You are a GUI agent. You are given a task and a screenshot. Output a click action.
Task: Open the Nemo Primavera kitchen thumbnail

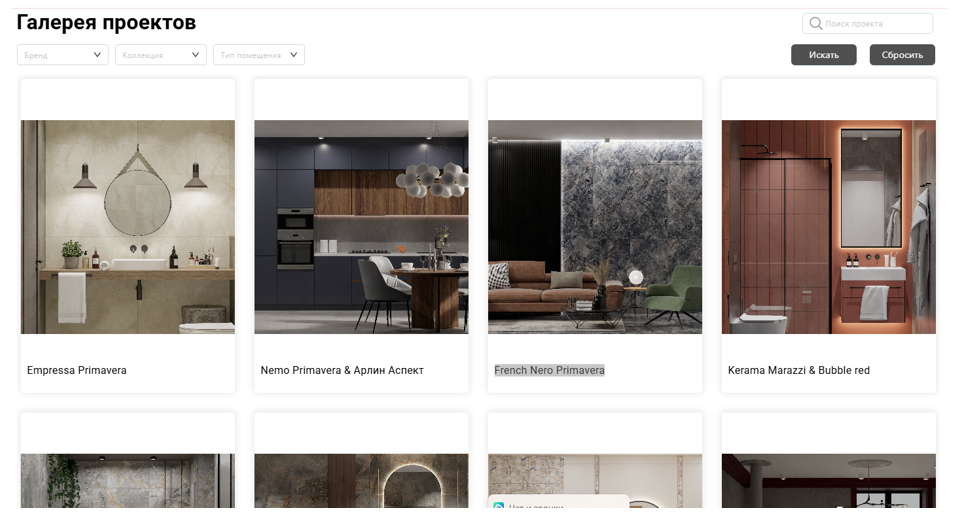tap(361, 227)
